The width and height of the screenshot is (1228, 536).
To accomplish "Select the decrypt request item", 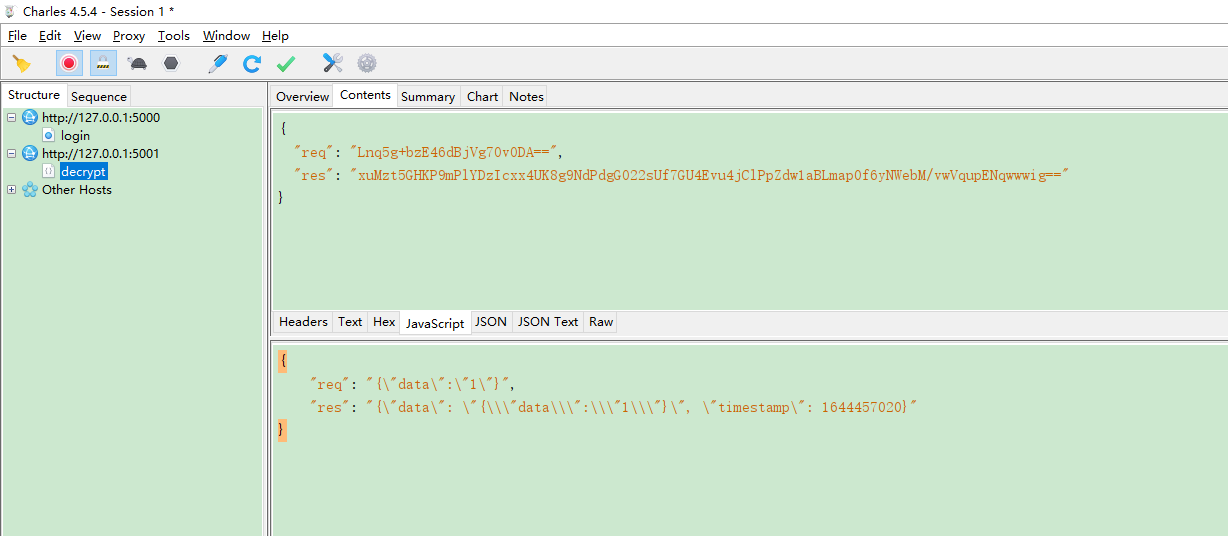I will (83, 172).
